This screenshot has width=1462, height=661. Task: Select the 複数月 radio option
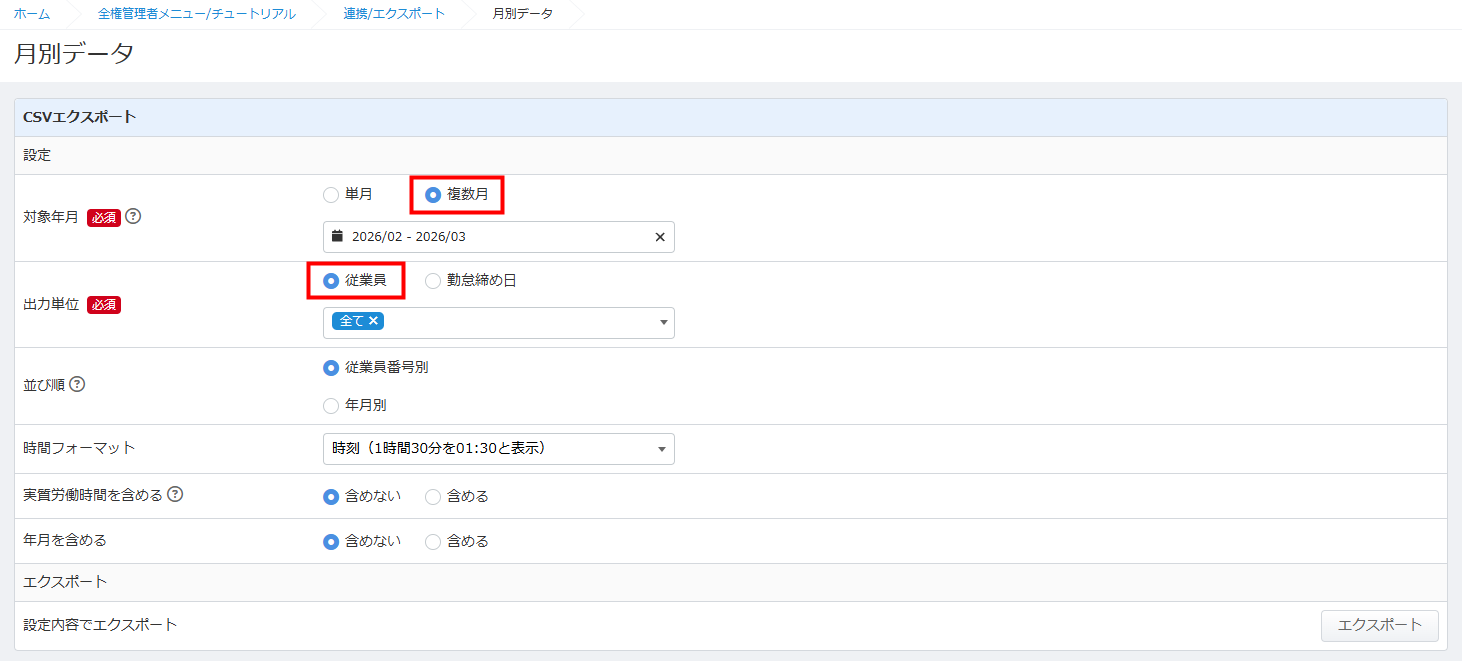(433, 195)
